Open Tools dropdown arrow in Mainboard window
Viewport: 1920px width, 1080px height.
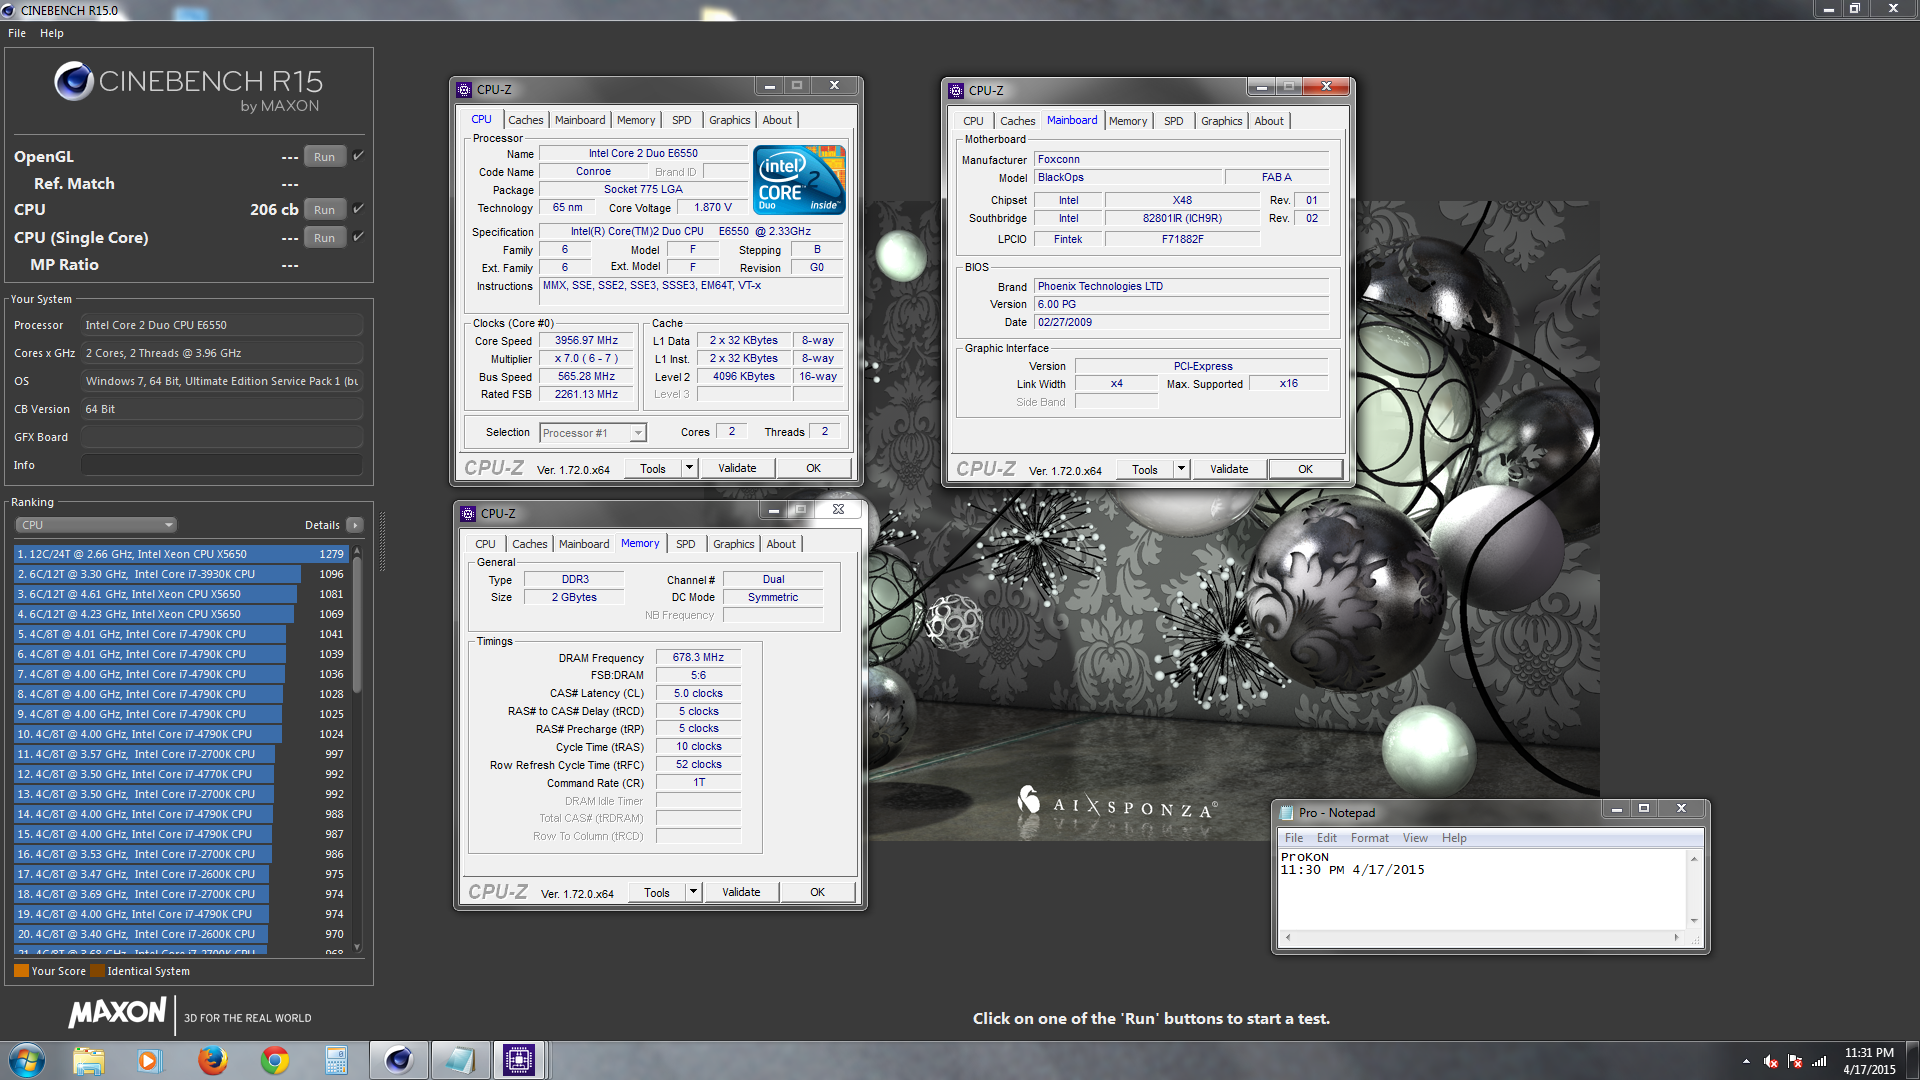tap(1181, 469)
